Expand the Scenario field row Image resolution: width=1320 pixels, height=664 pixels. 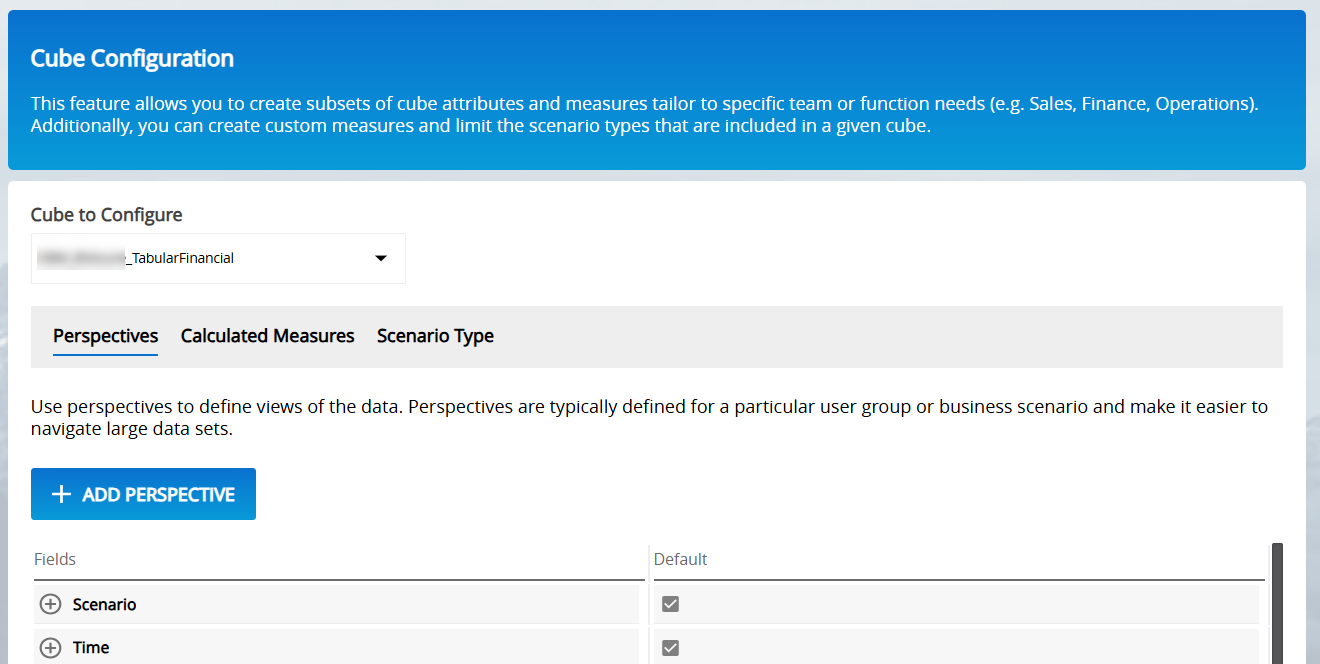(50, 605)
